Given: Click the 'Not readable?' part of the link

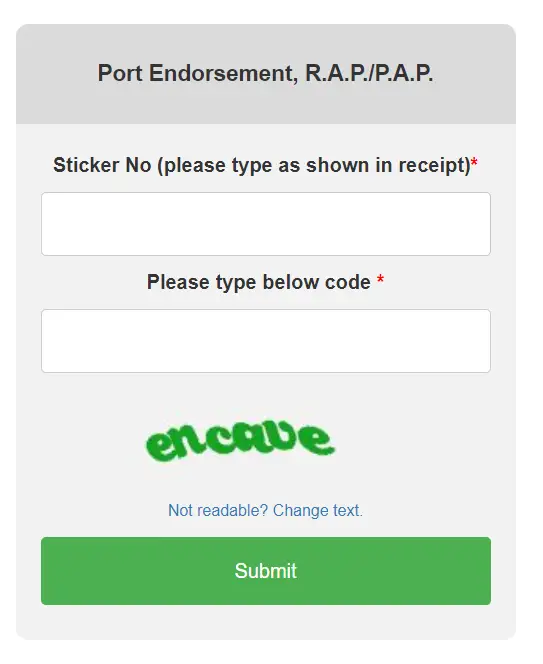Looking at the screenshot, I should tap(218, 510).
